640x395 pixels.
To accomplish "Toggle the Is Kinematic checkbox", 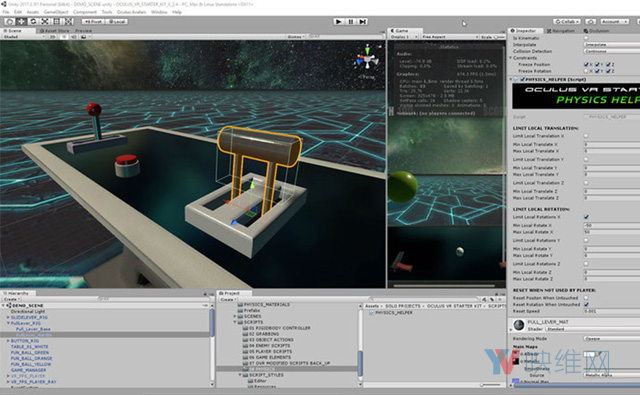I will pos(586,38).
